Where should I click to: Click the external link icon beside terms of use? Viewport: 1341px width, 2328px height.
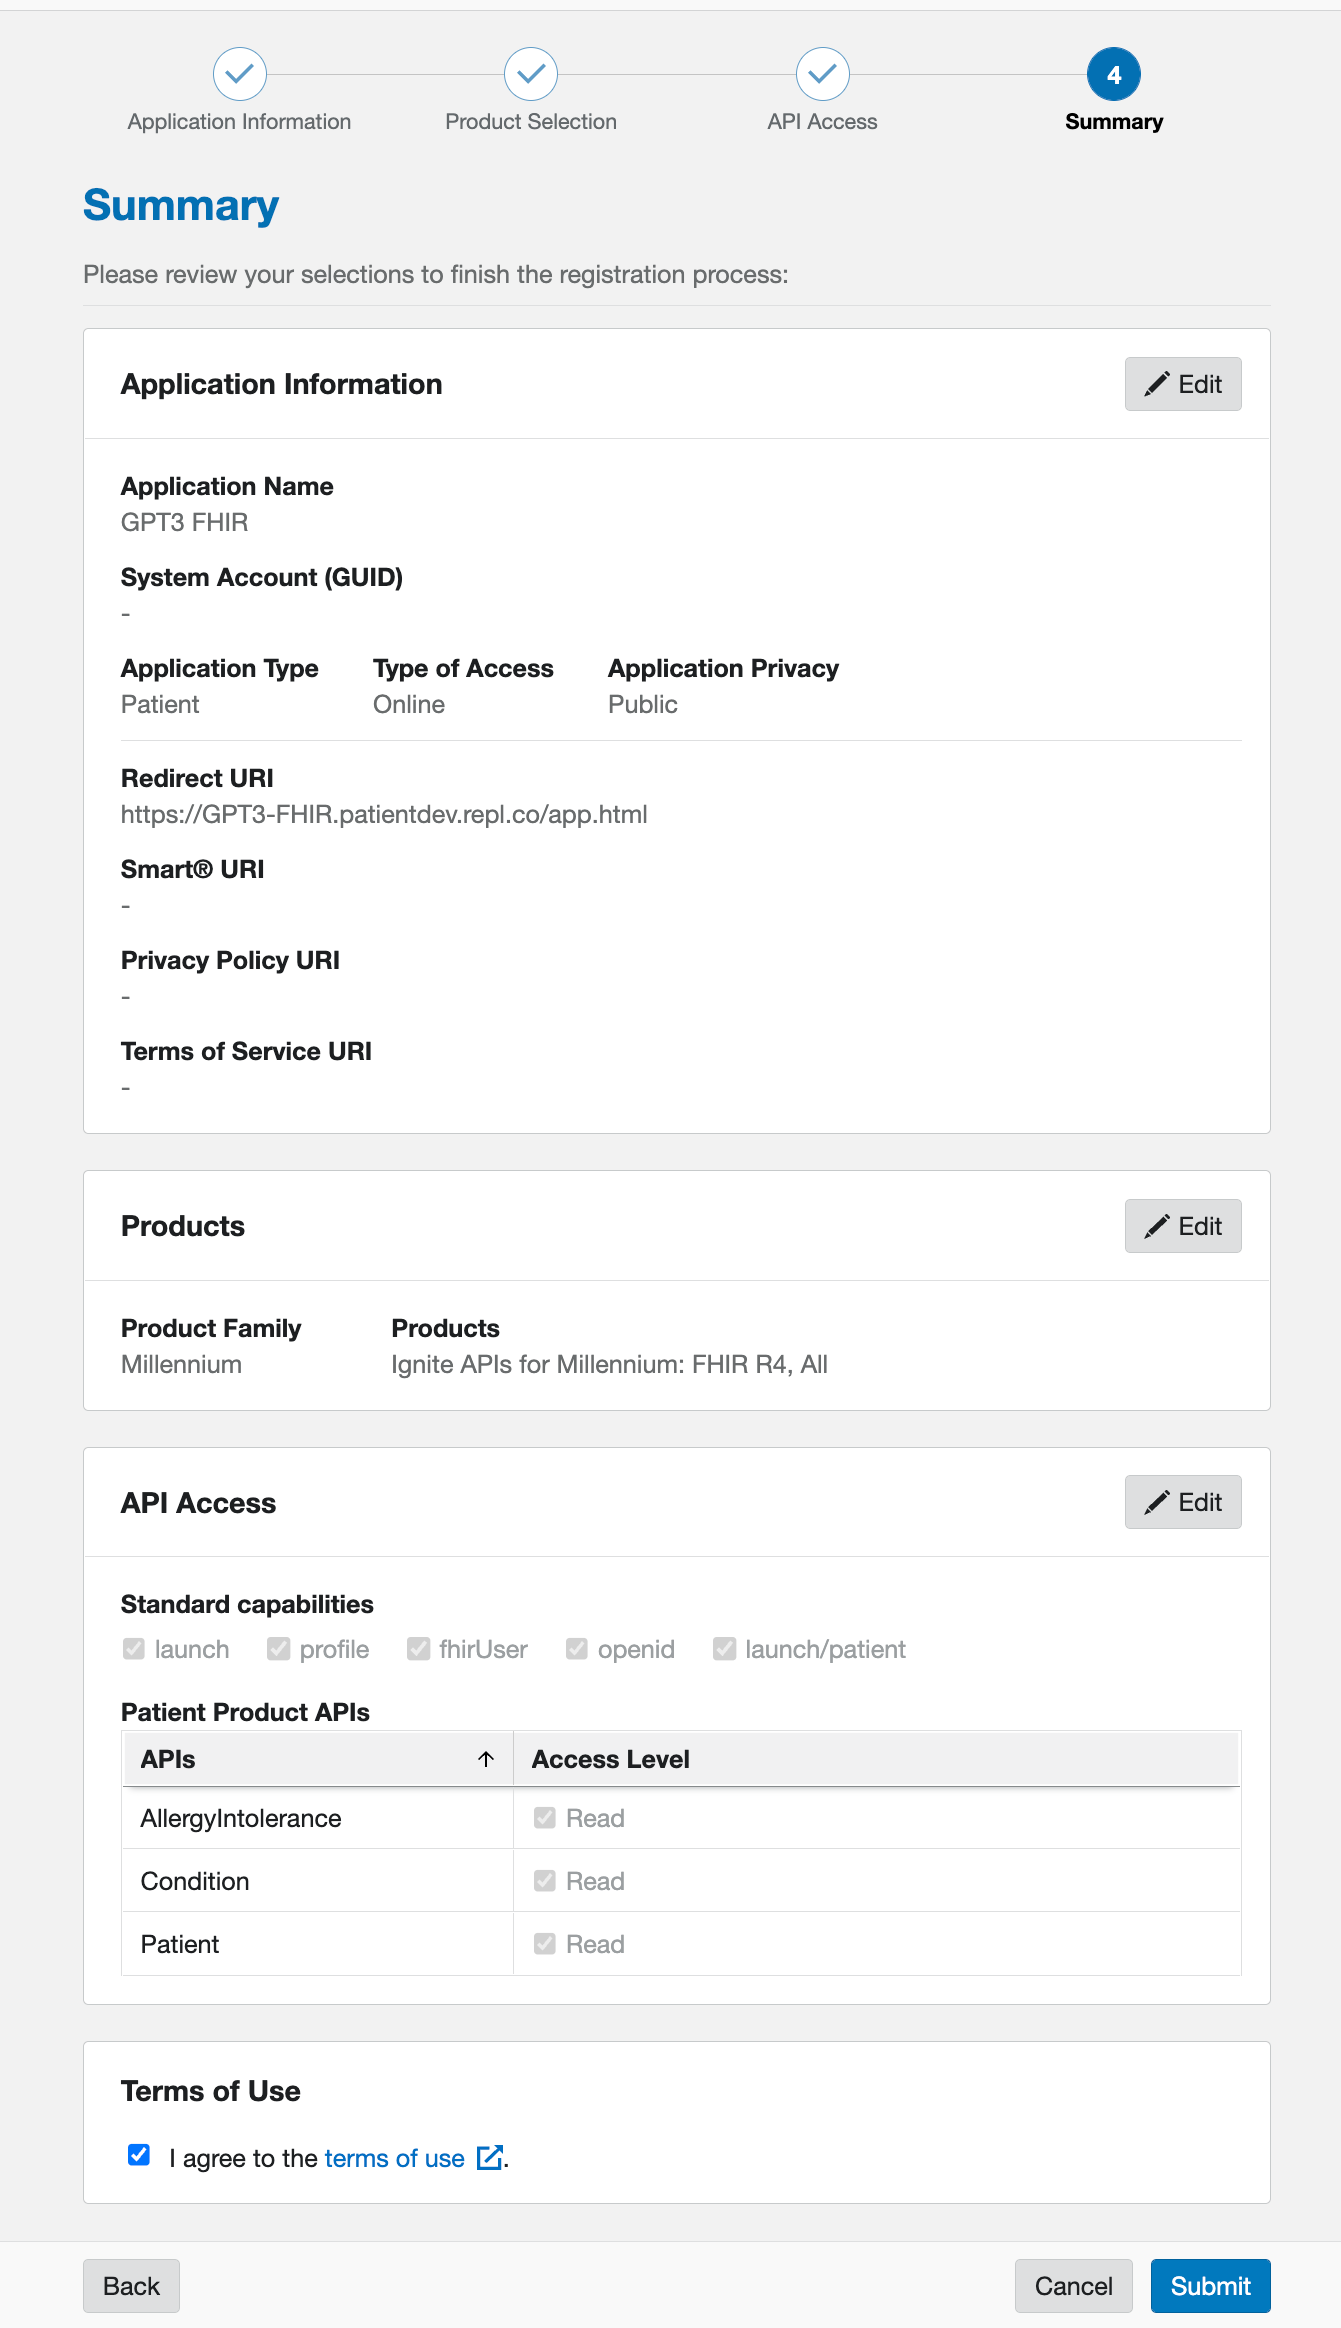tap(490, 2157)
